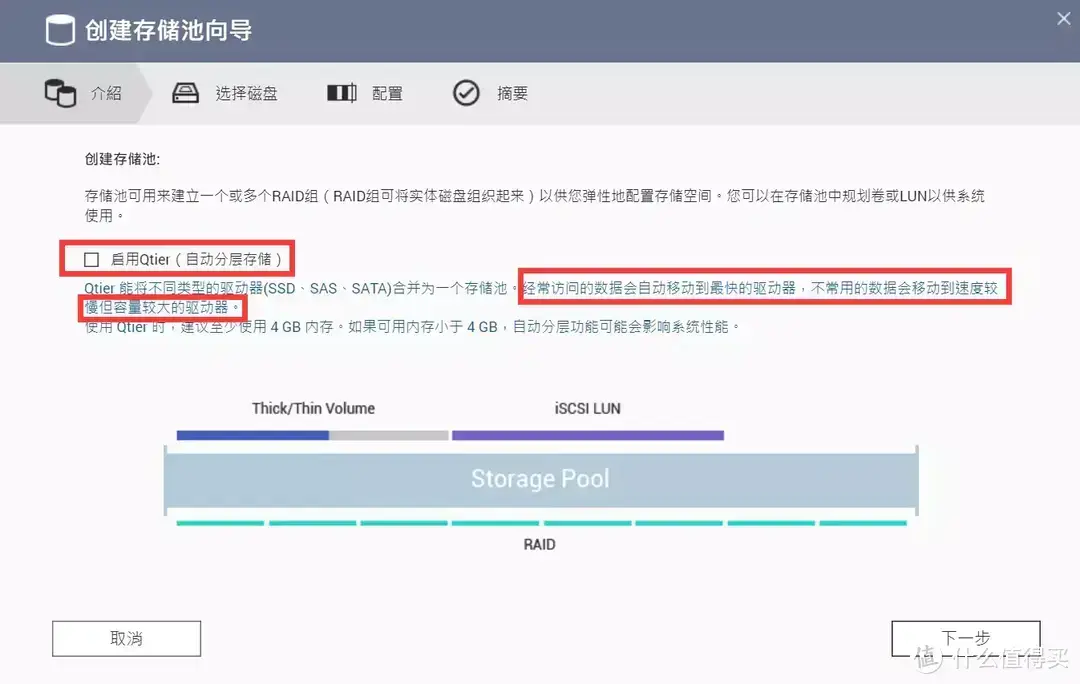Screen dimensions: 1080x684
Task: Click the Storage Pool block in the diagram
Action: point(540,478)
